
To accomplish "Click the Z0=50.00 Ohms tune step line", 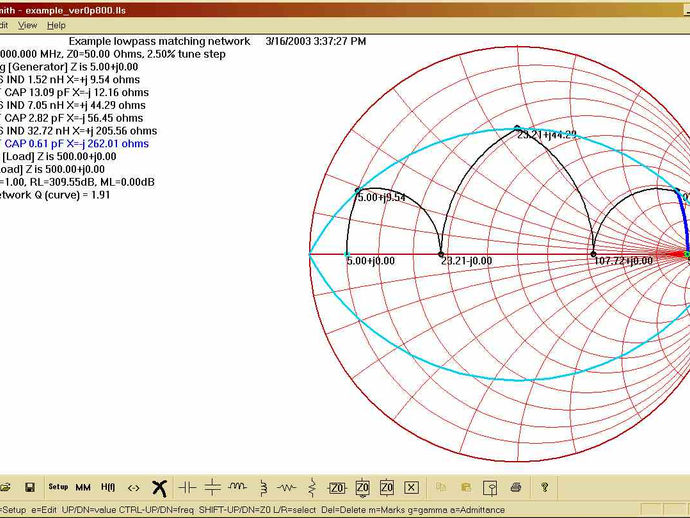I will point(113,54).
